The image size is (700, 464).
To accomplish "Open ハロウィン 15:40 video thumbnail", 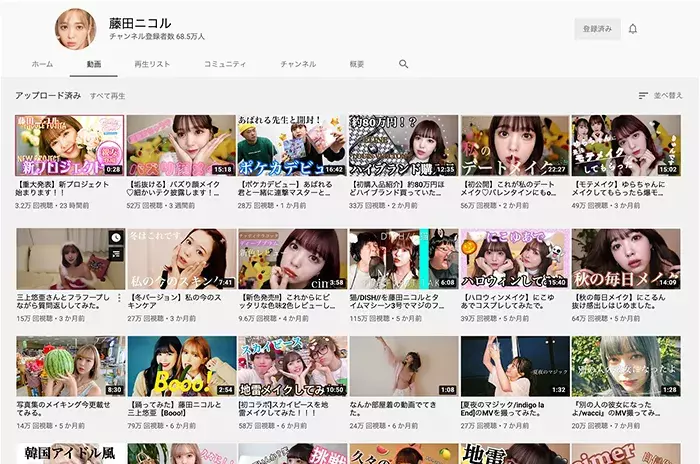I will pyautogui.click(x=515, y=259).
